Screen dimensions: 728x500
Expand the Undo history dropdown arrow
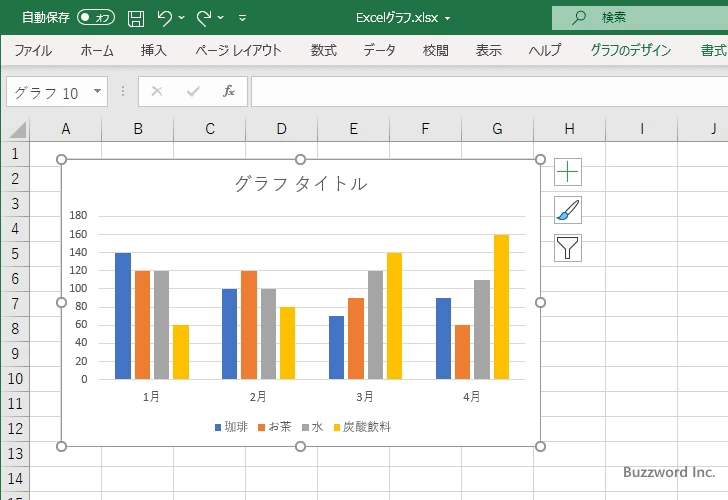182,18
